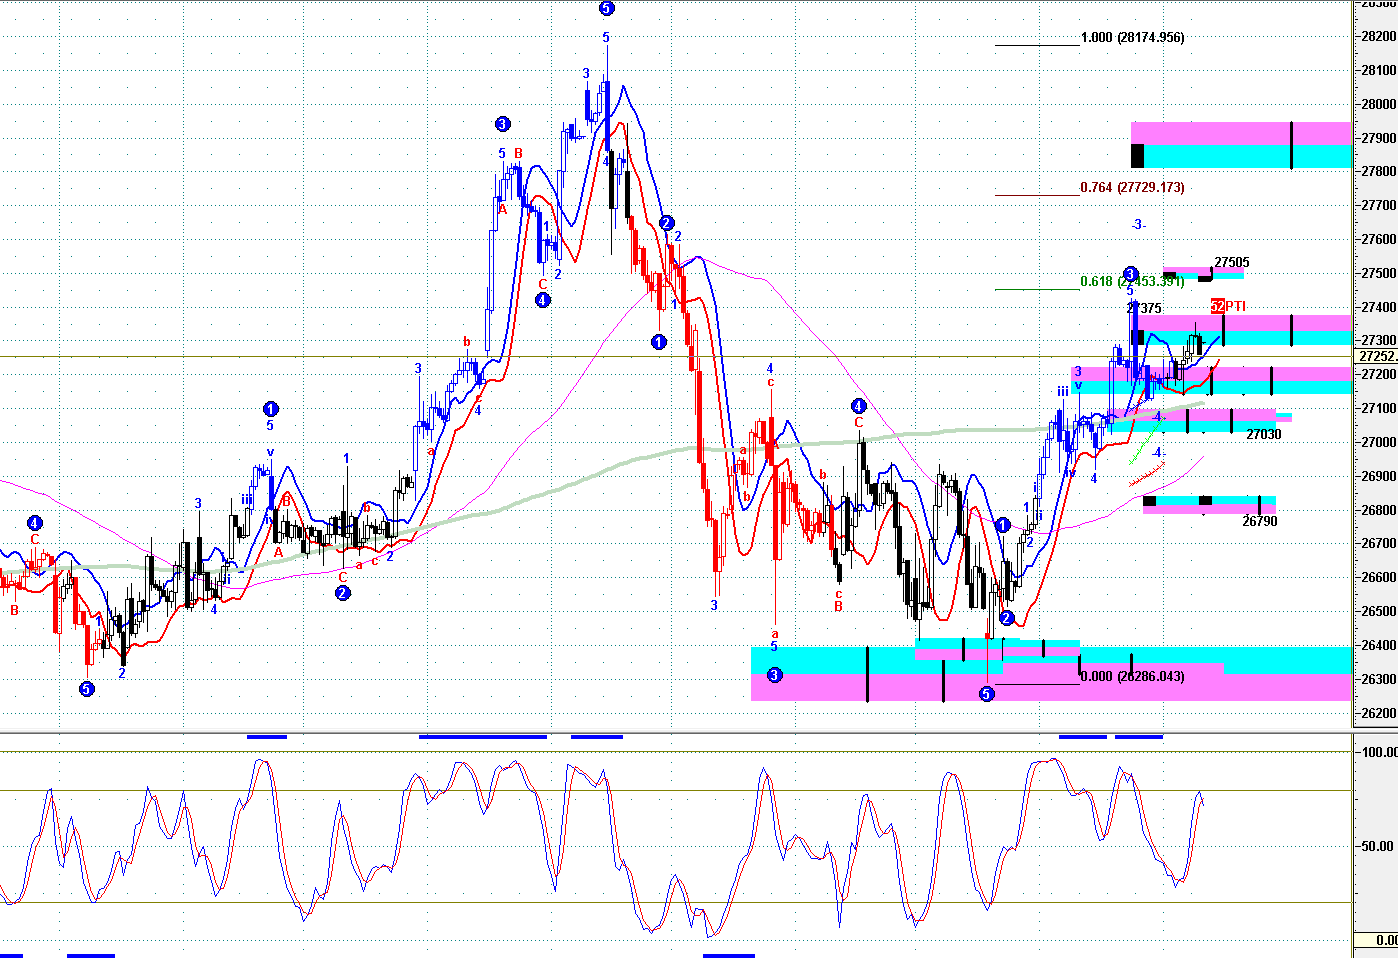
Task: Select the "0.764 (27729.173)" retracement label
Action: click(1132, 188)
